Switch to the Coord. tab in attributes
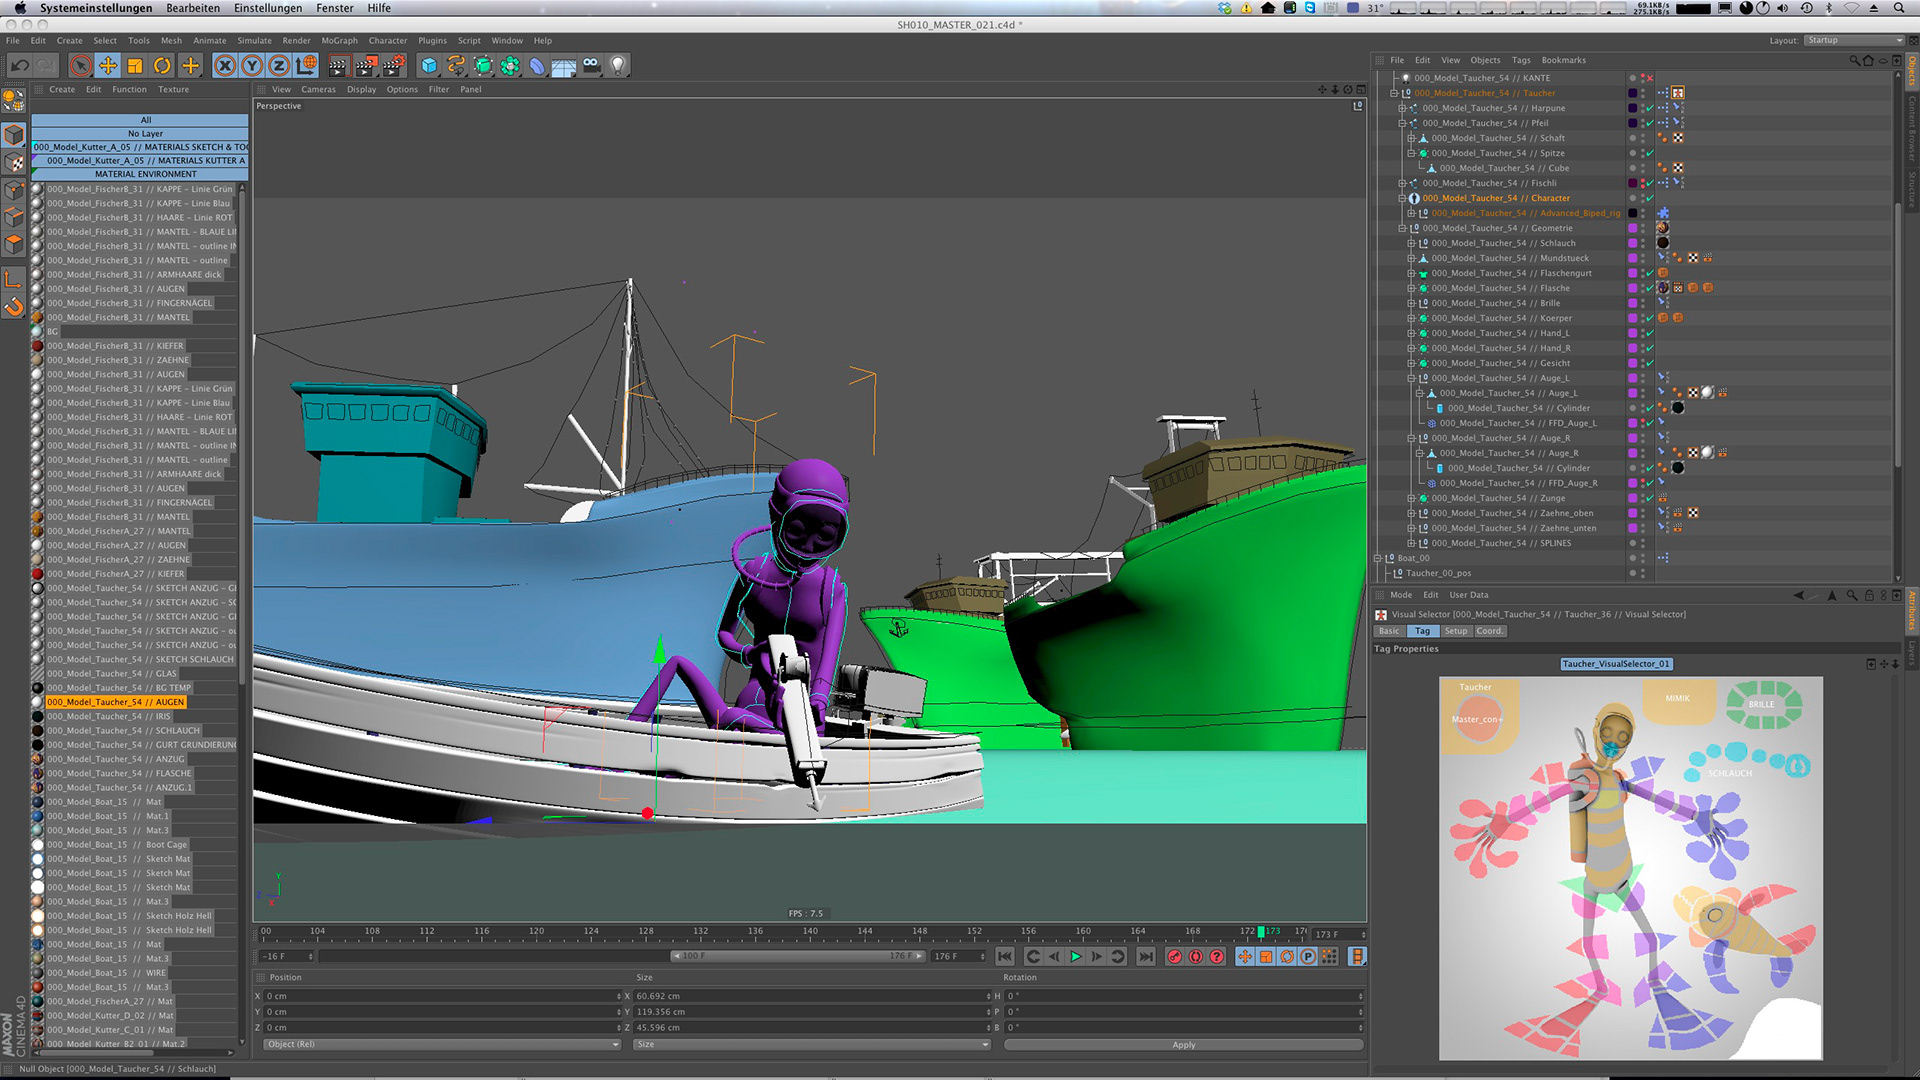The width and height of the screenshot is (1920, 1080). tap(1489, 631)
